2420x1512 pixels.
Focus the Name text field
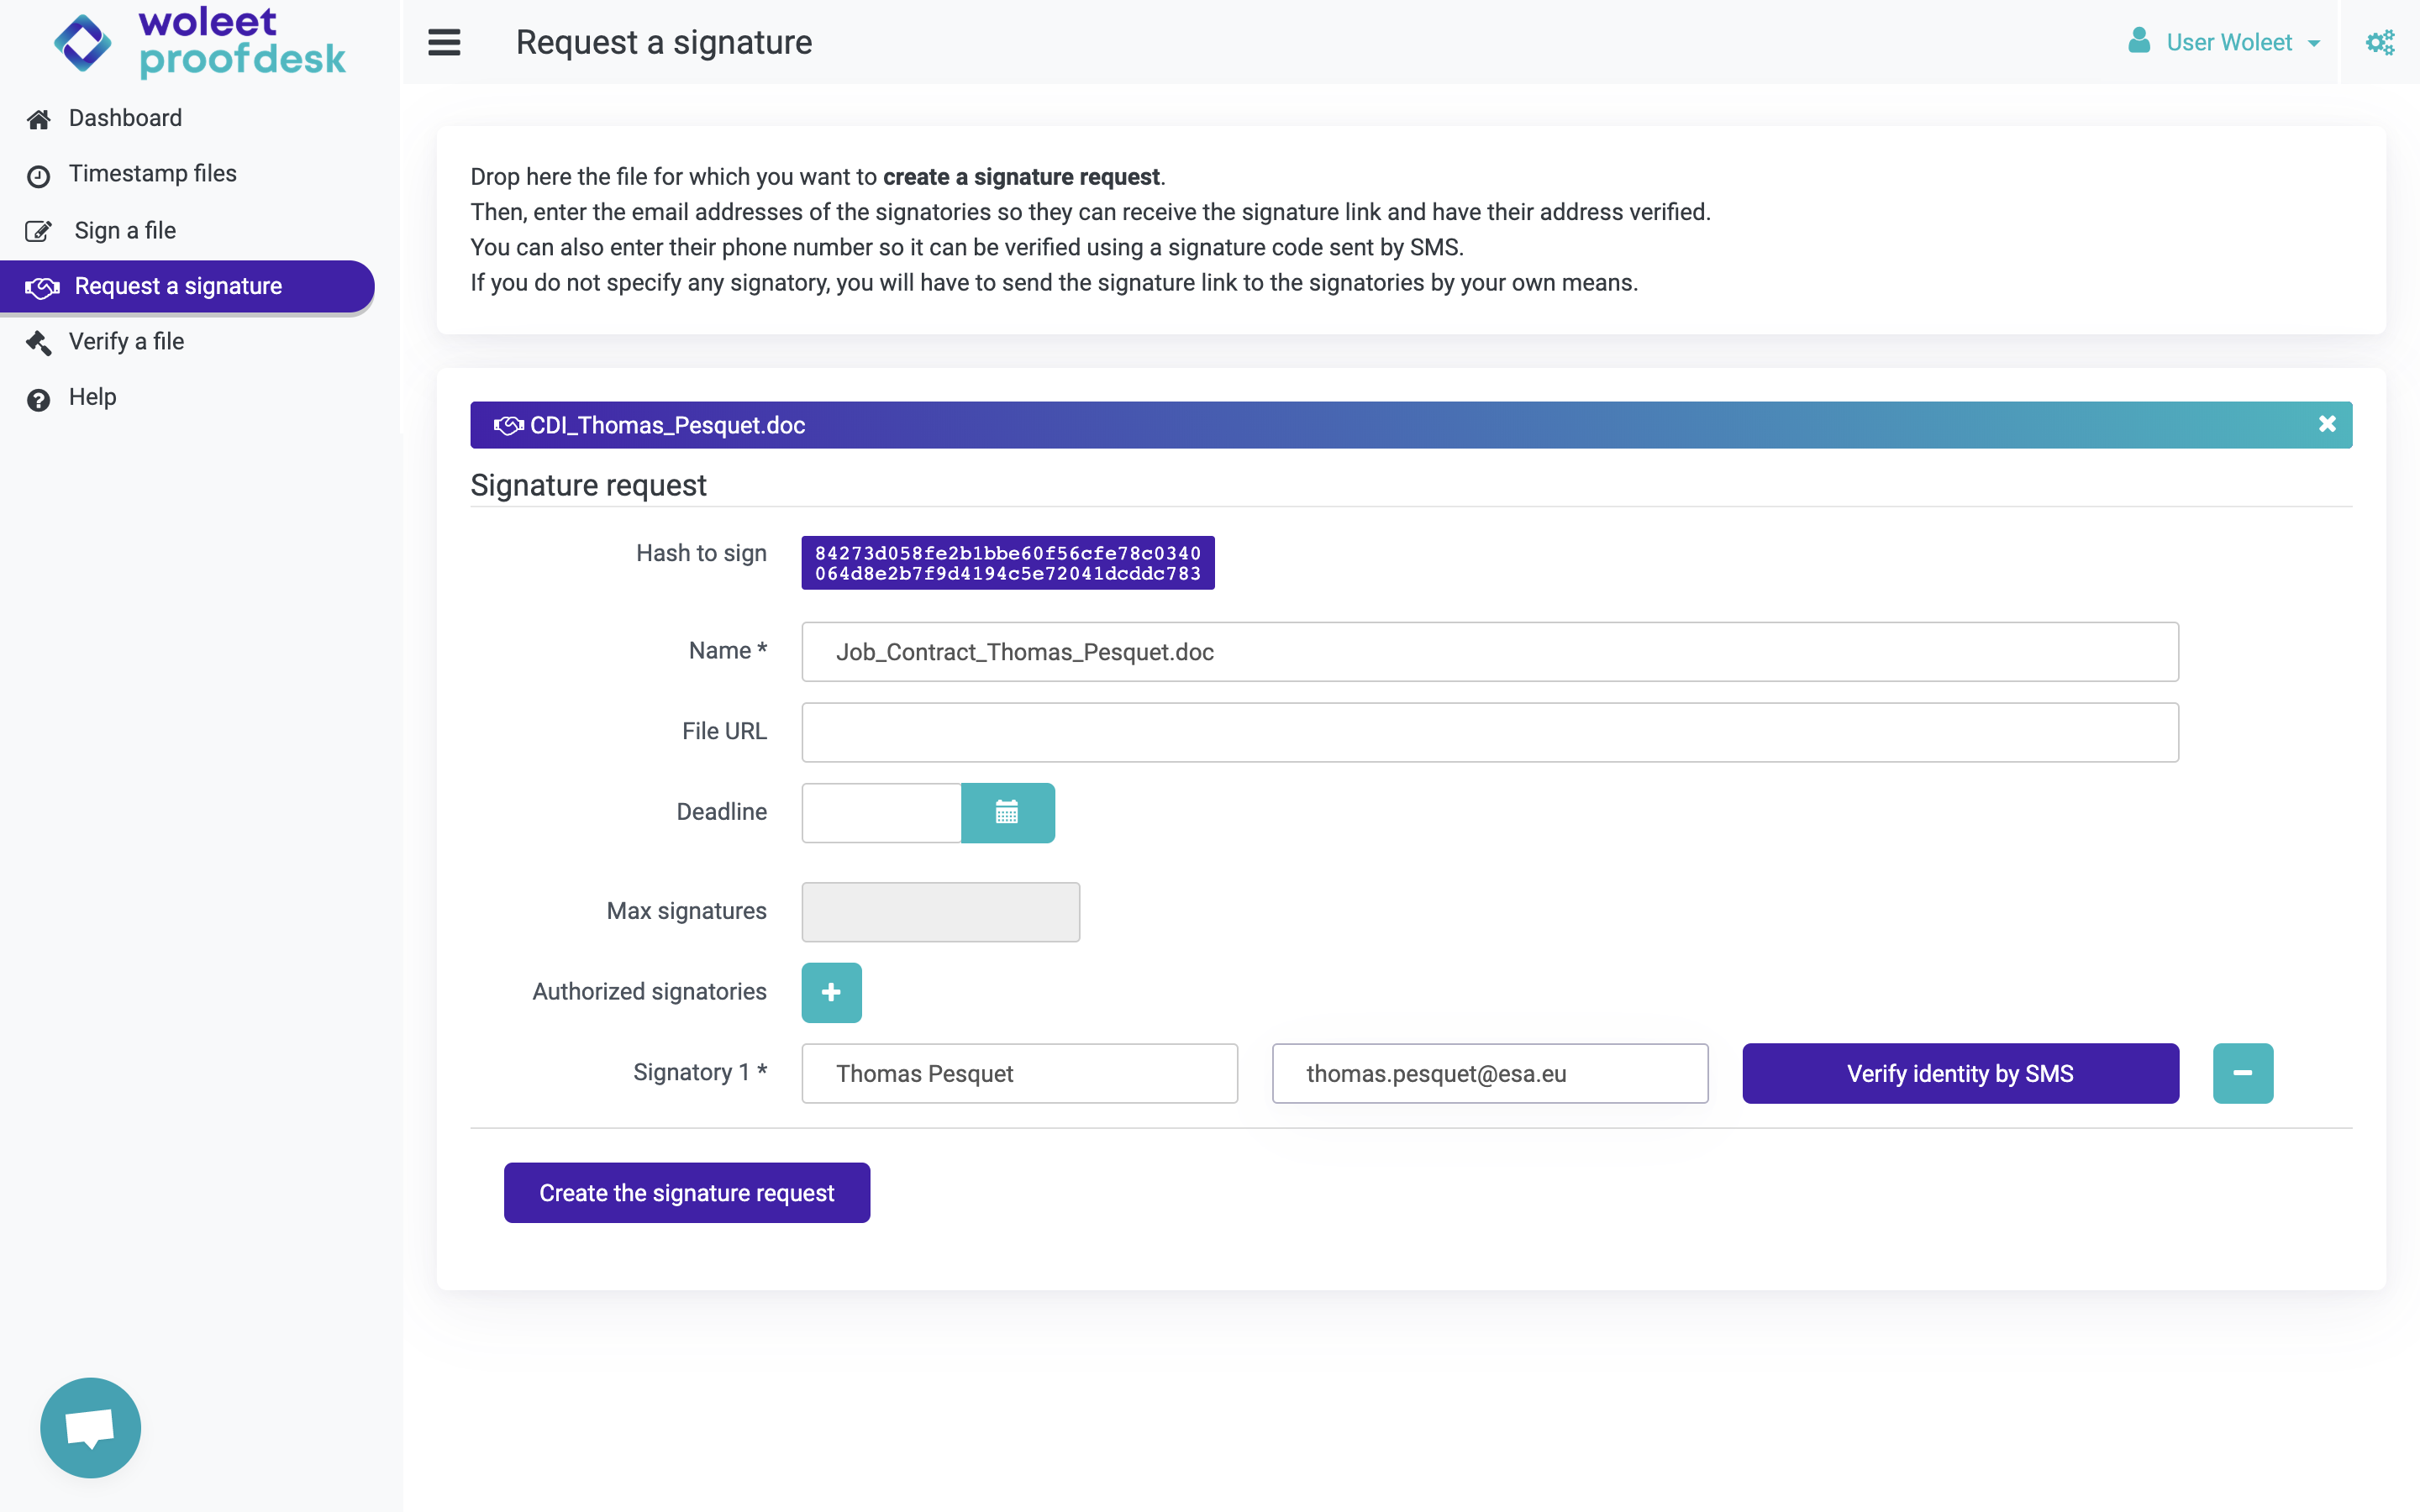click(1489, 652)
